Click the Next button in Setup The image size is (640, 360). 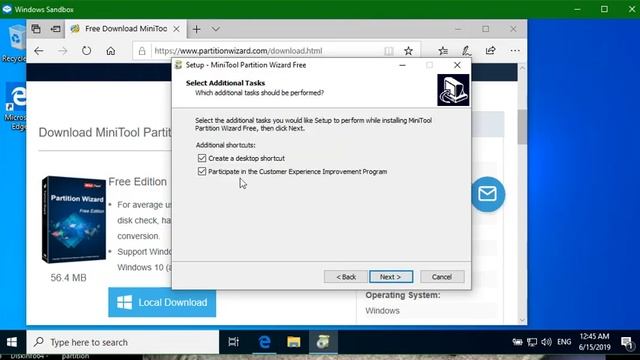391,277
